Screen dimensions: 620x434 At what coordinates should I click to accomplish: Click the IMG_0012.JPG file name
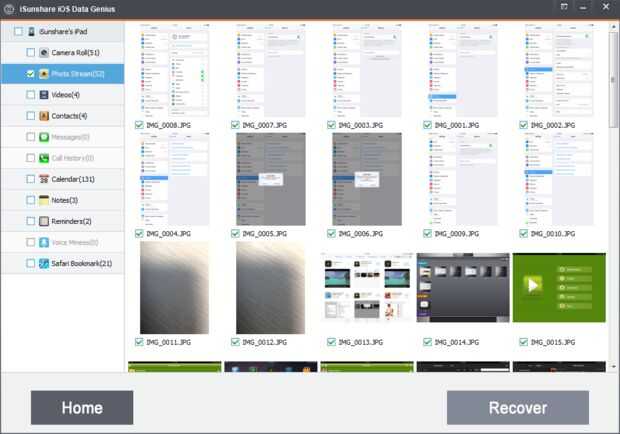(265, 342)
